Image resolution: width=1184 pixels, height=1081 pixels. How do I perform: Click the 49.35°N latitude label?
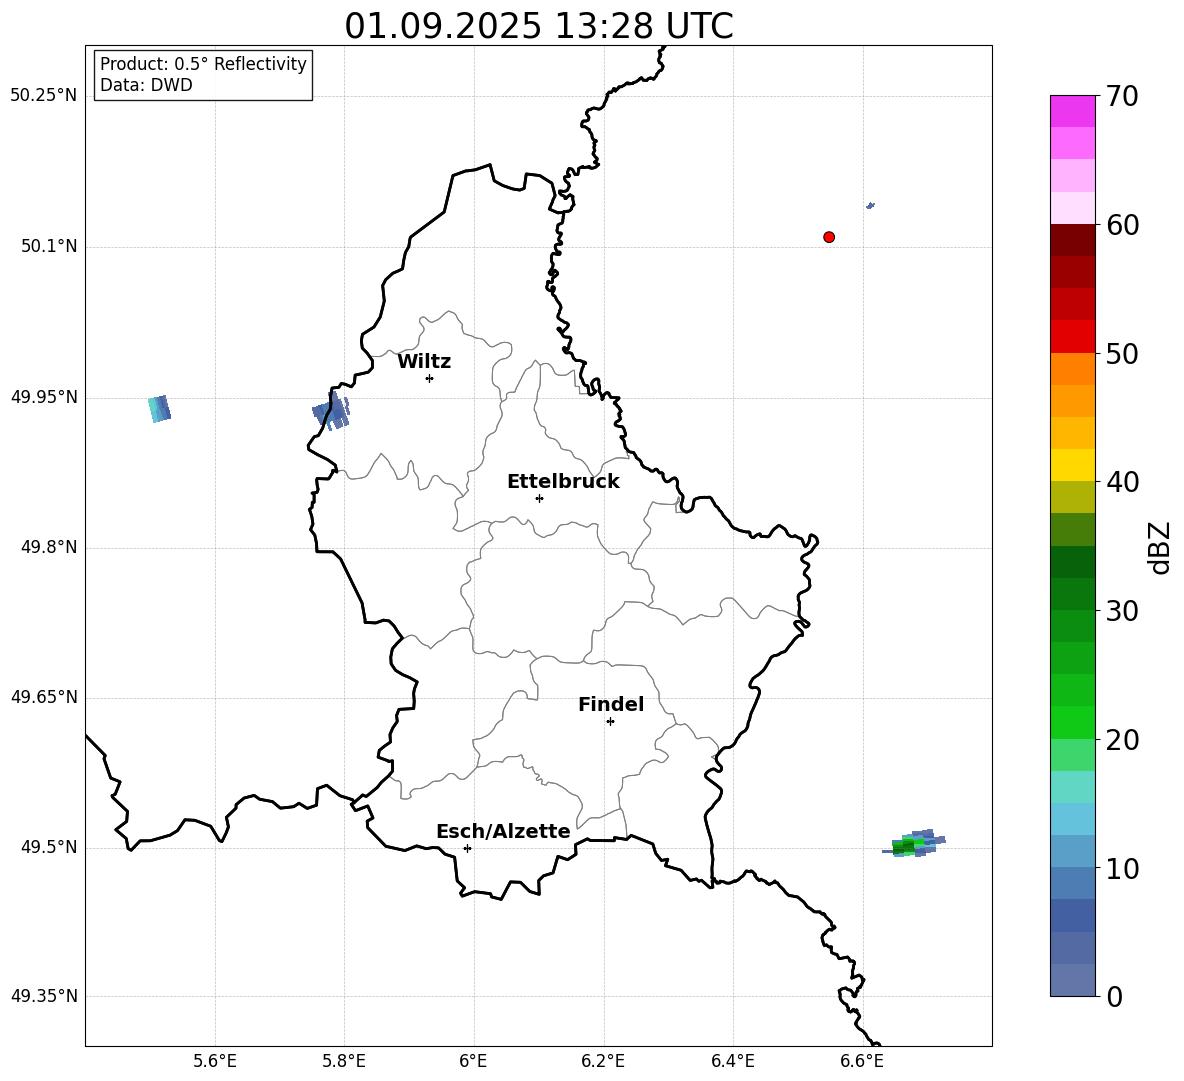tap(44, 996)
